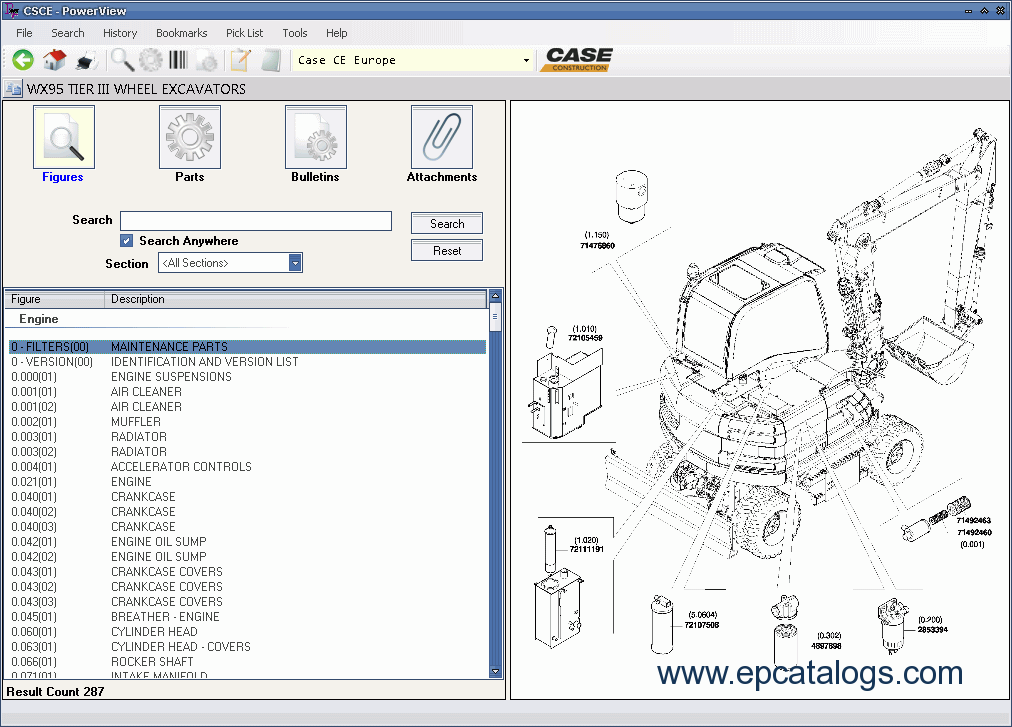1012x727 pixels.
Task: Click part number 72111191 in diagram
Action: [x=587, y=549]
